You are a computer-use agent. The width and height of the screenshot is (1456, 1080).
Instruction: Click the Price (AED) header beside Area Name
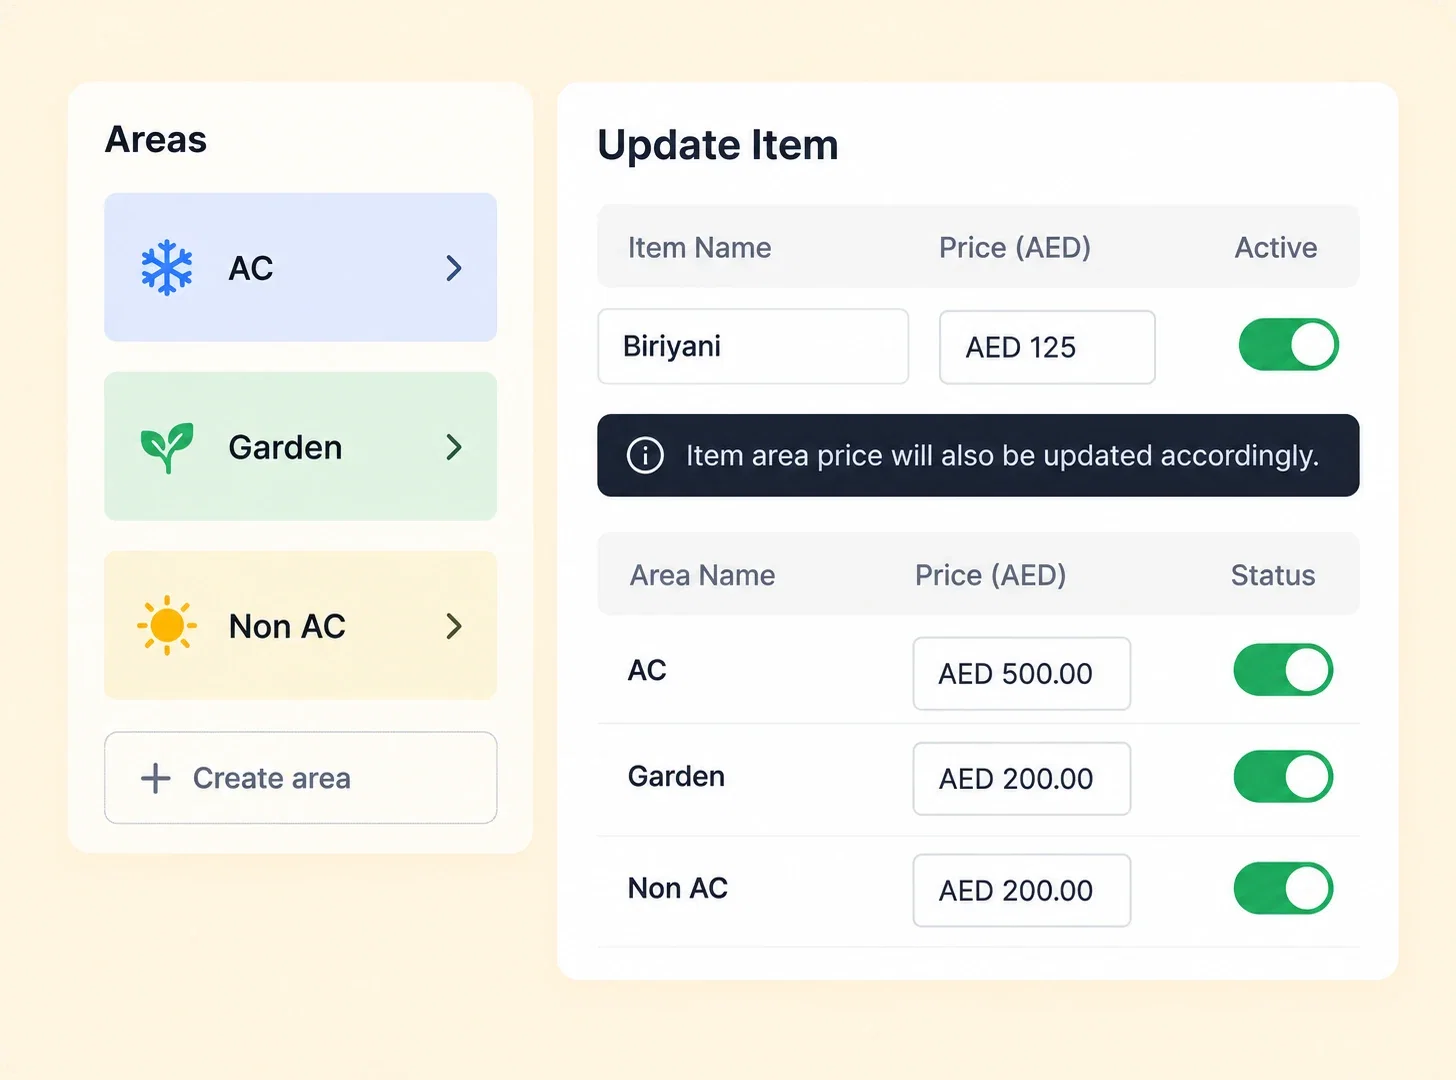(991, 575)
